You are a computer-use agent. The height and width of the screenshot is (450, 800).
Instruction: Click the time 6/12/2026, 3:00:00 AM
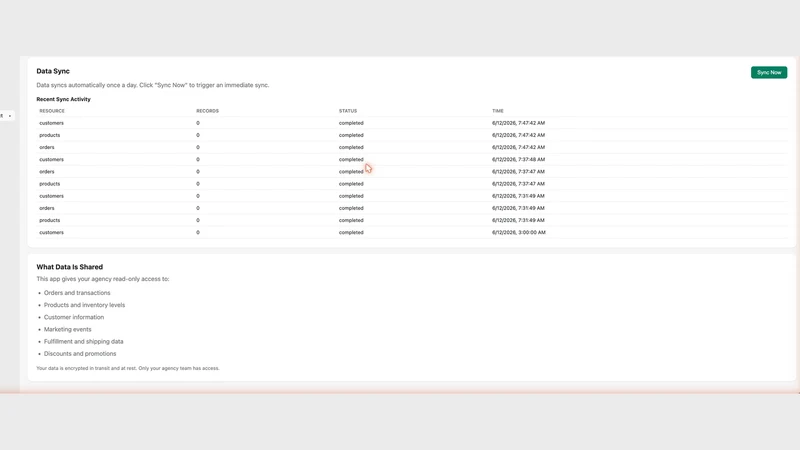pos(519,233)
